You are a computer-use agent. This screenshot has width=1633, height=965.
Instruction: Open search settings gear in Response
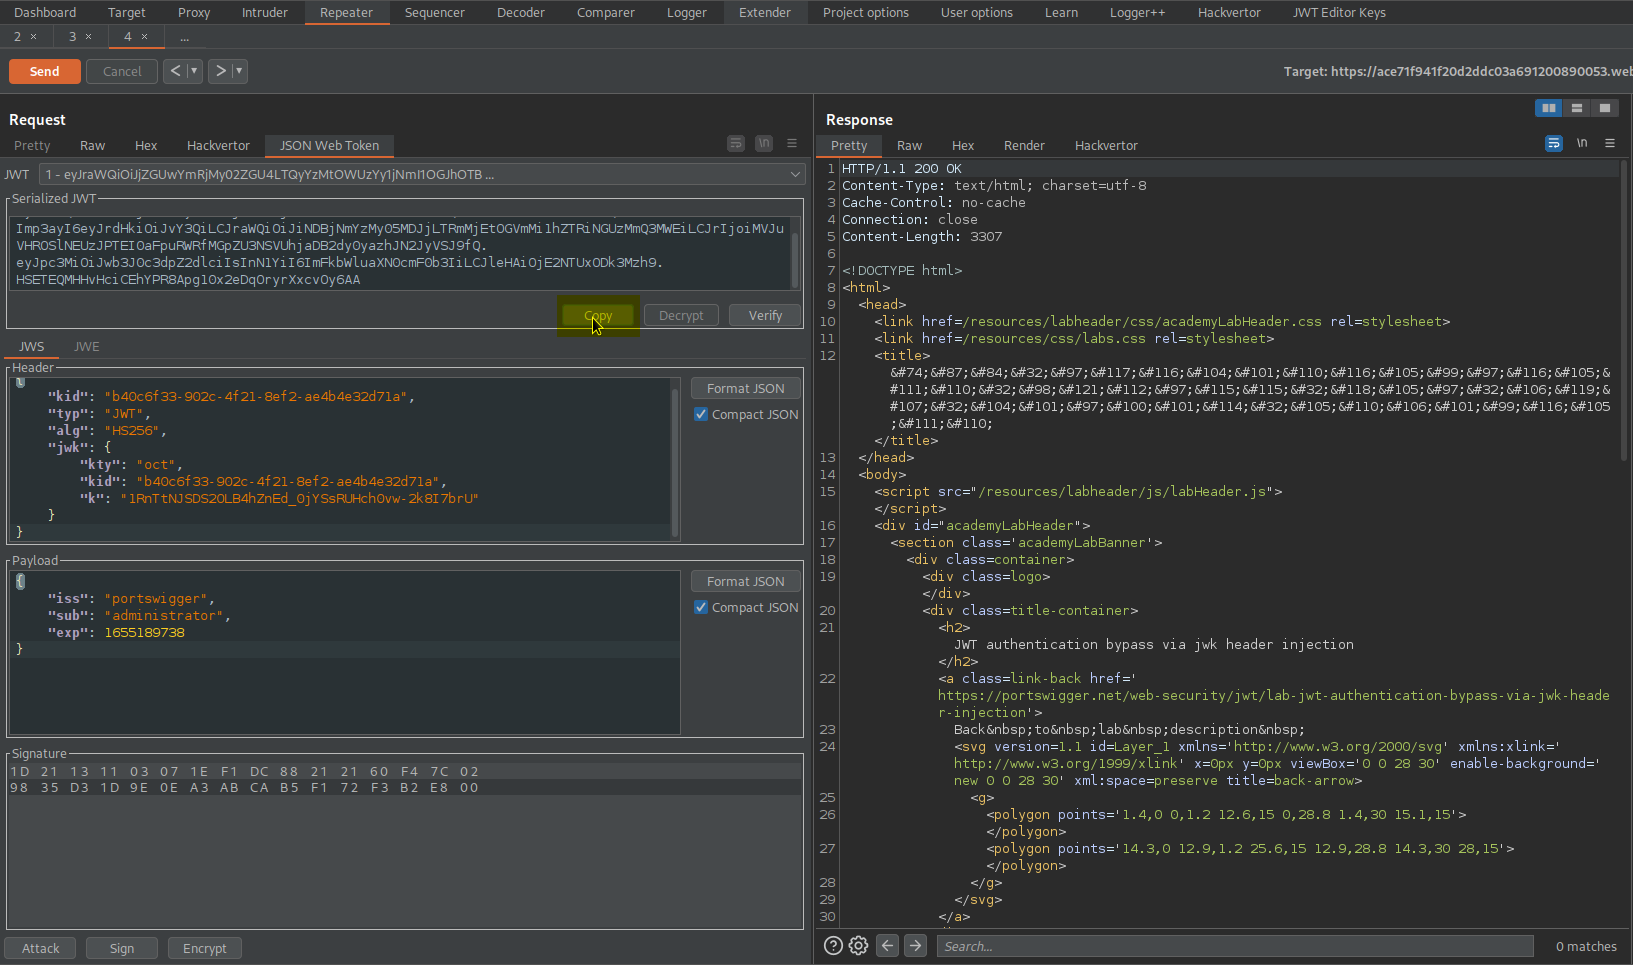point(858,946)
